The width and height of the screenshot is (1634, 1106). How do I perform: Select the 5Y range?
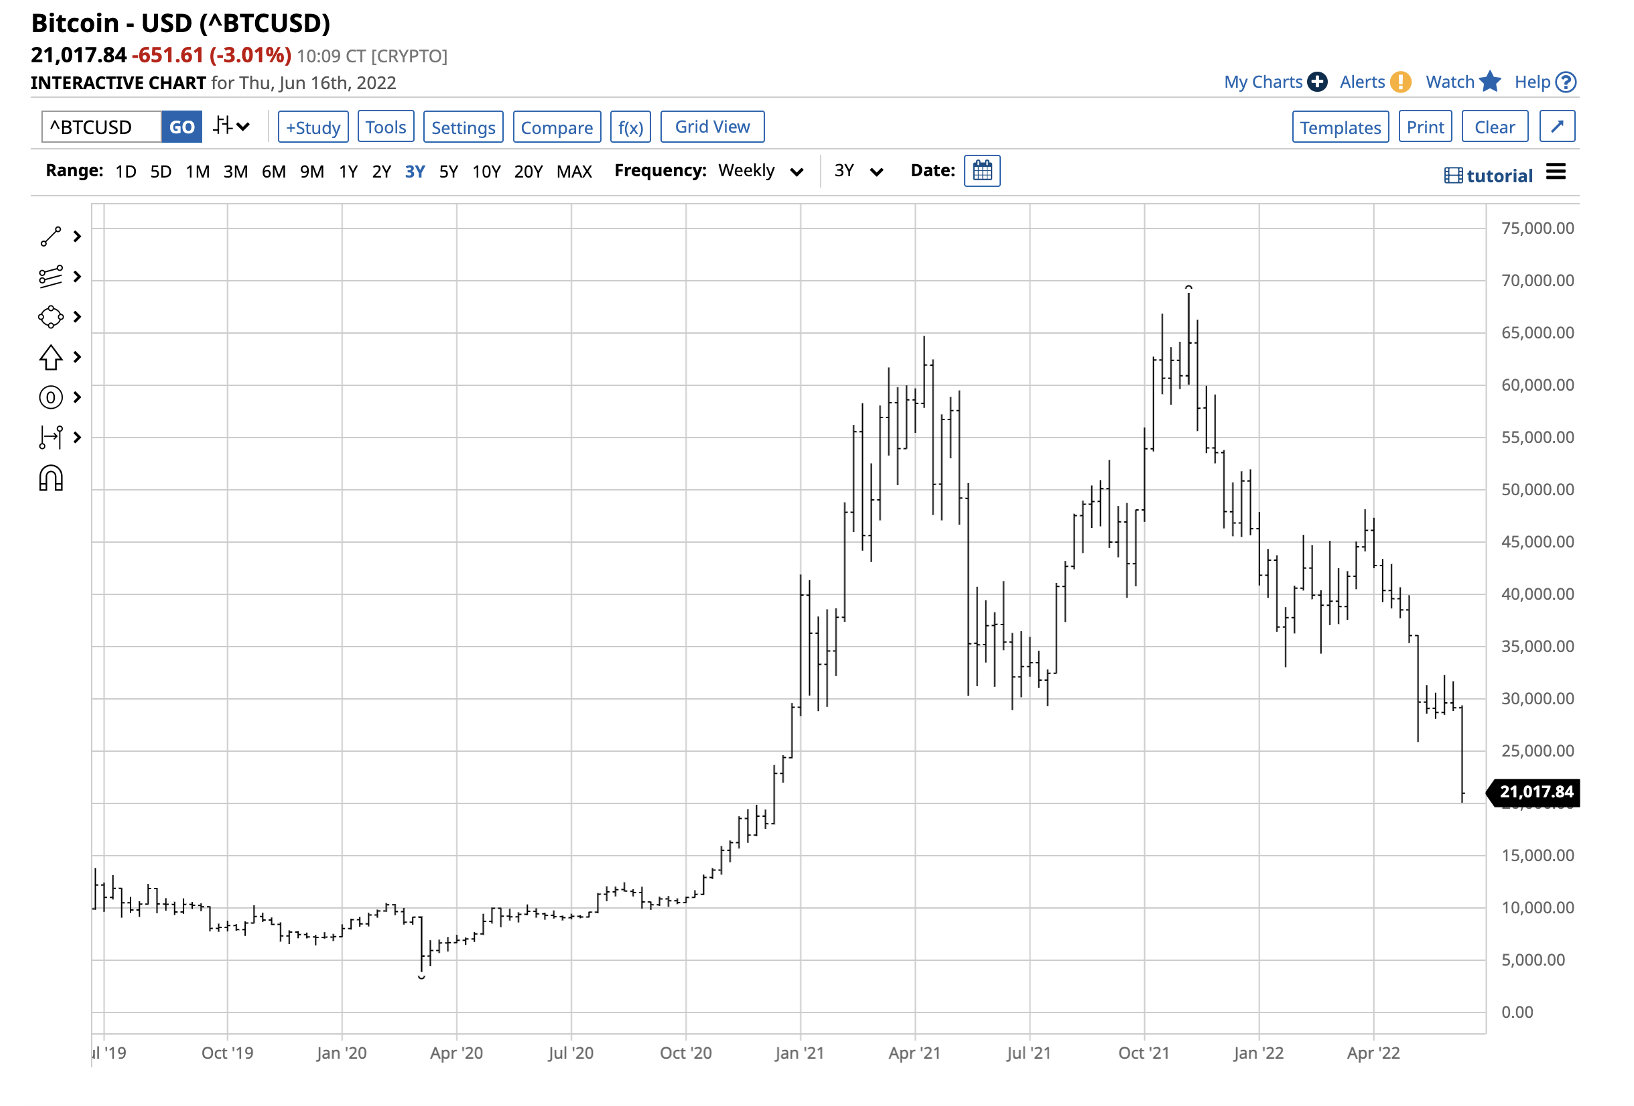tap(449, 171)
